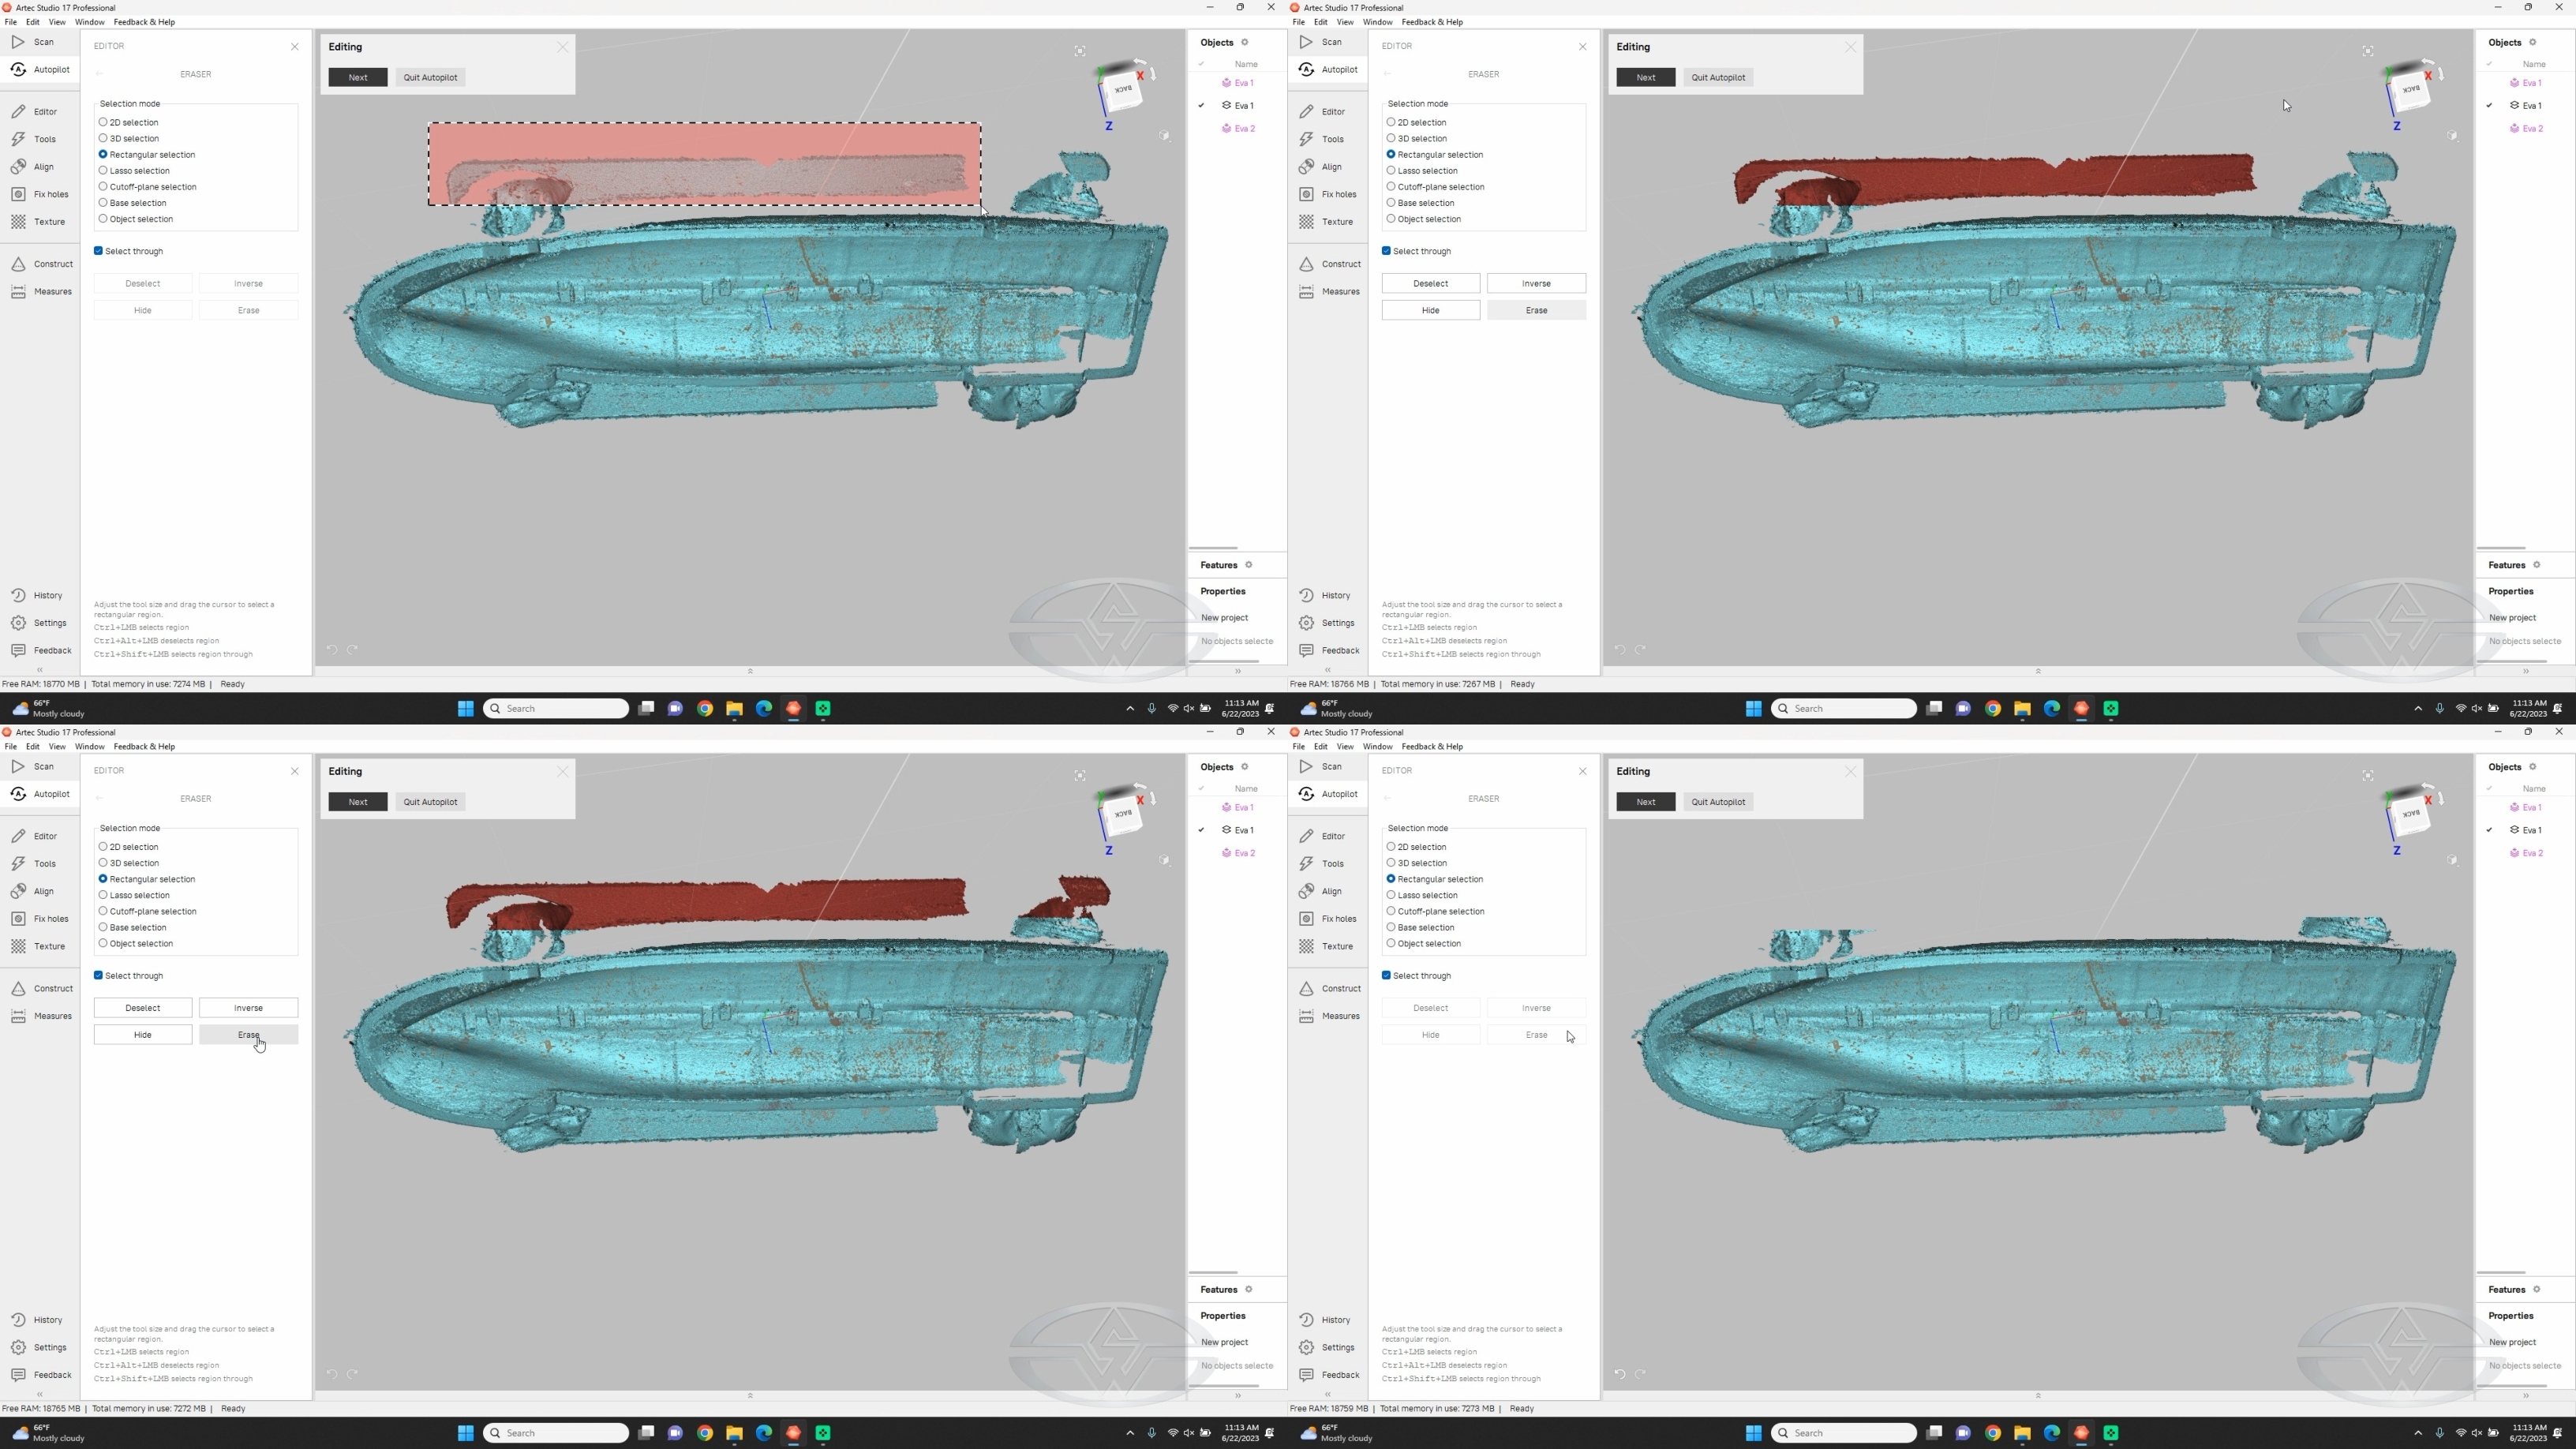Screen dimensions: 2576x1449
Task: Click Objects panel horizontal scrollbar in bottom-left window
Action: [x=1213, y=1273]
